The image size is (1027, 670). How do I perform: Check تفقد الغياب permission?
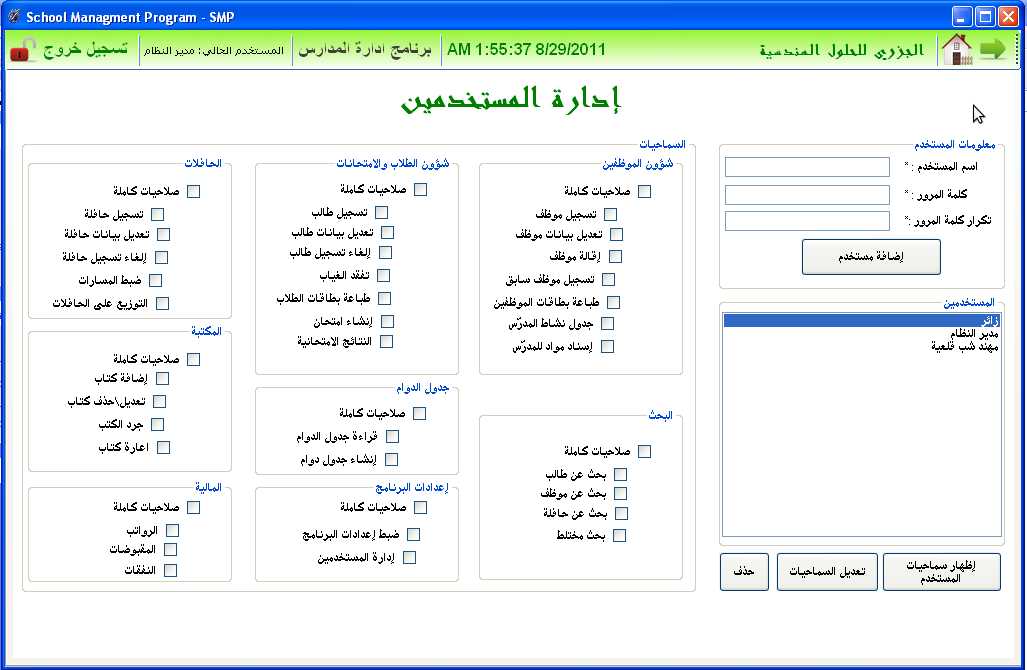[x=384, y=275]
